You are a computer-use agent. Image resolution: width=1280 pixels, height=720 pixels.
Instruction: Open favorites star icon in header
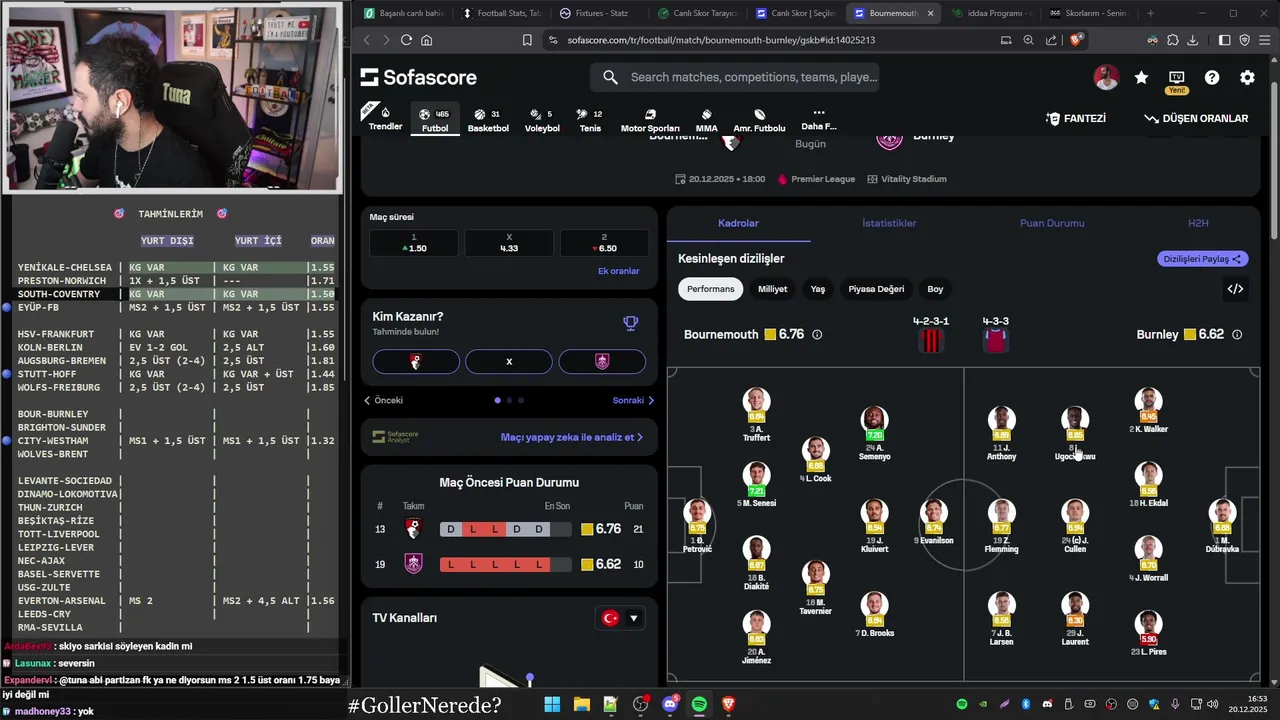coord(1141,77)
